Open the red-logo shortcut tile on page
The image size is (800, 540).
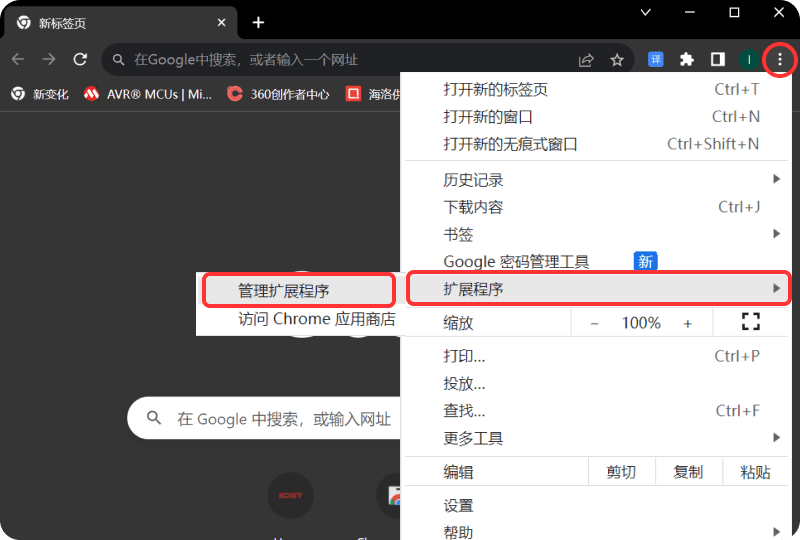[x=290, y=495]
